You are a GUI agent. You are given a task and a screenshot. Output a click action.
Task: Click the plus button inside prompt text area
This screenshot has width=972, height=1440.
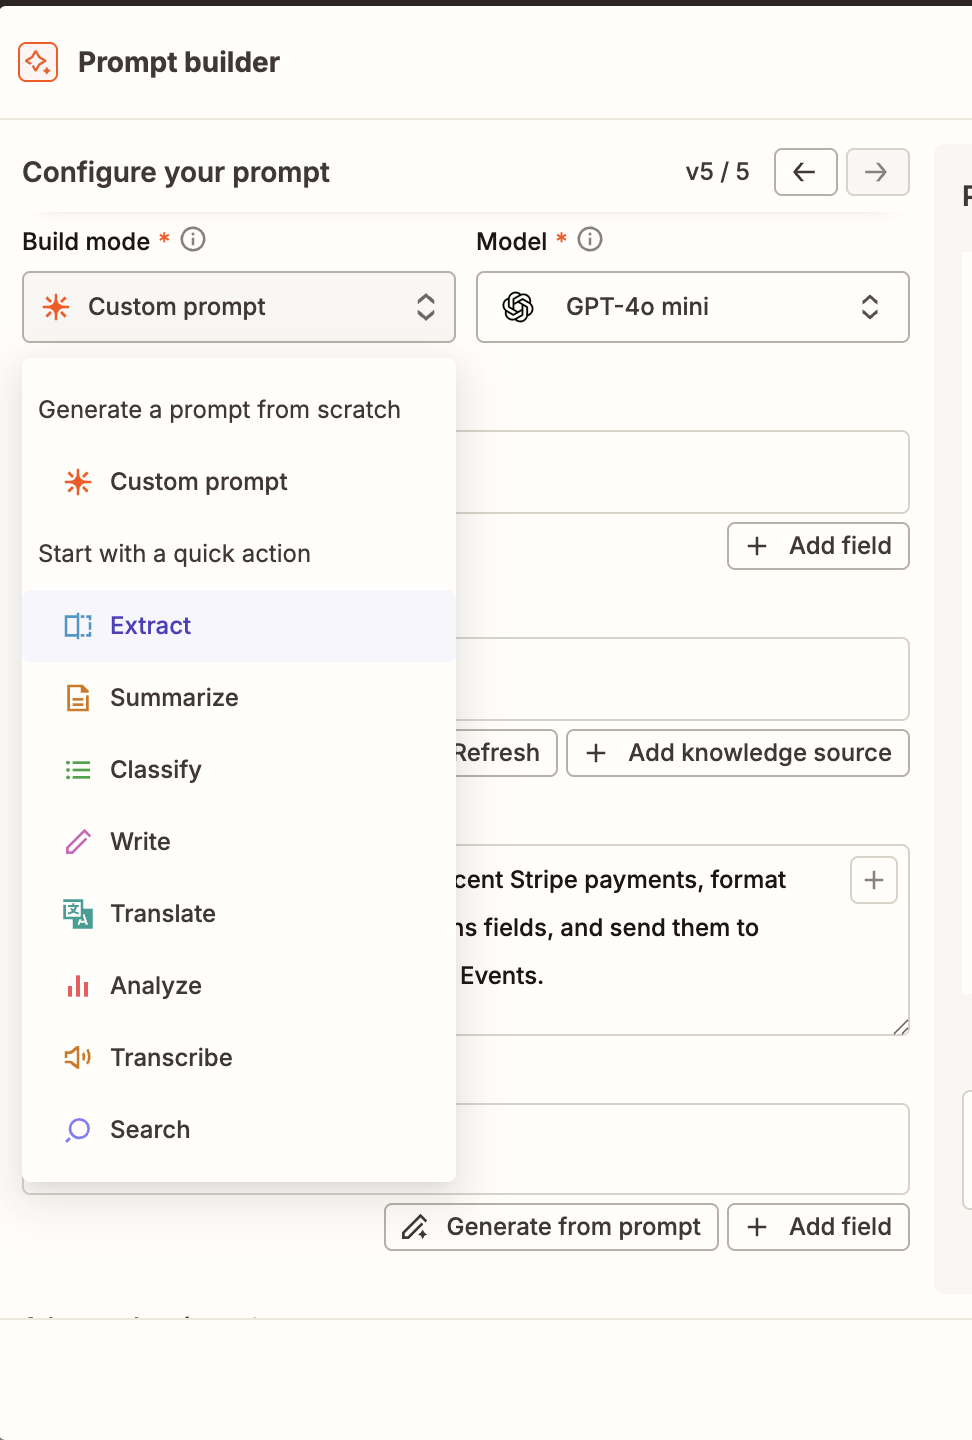tap(874, 880)
